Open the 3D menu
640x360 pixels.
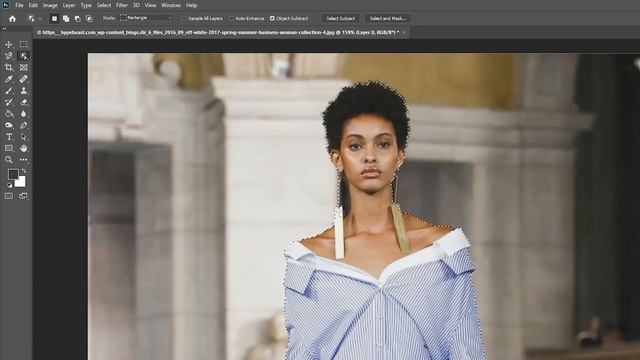(x=136, y=5)
